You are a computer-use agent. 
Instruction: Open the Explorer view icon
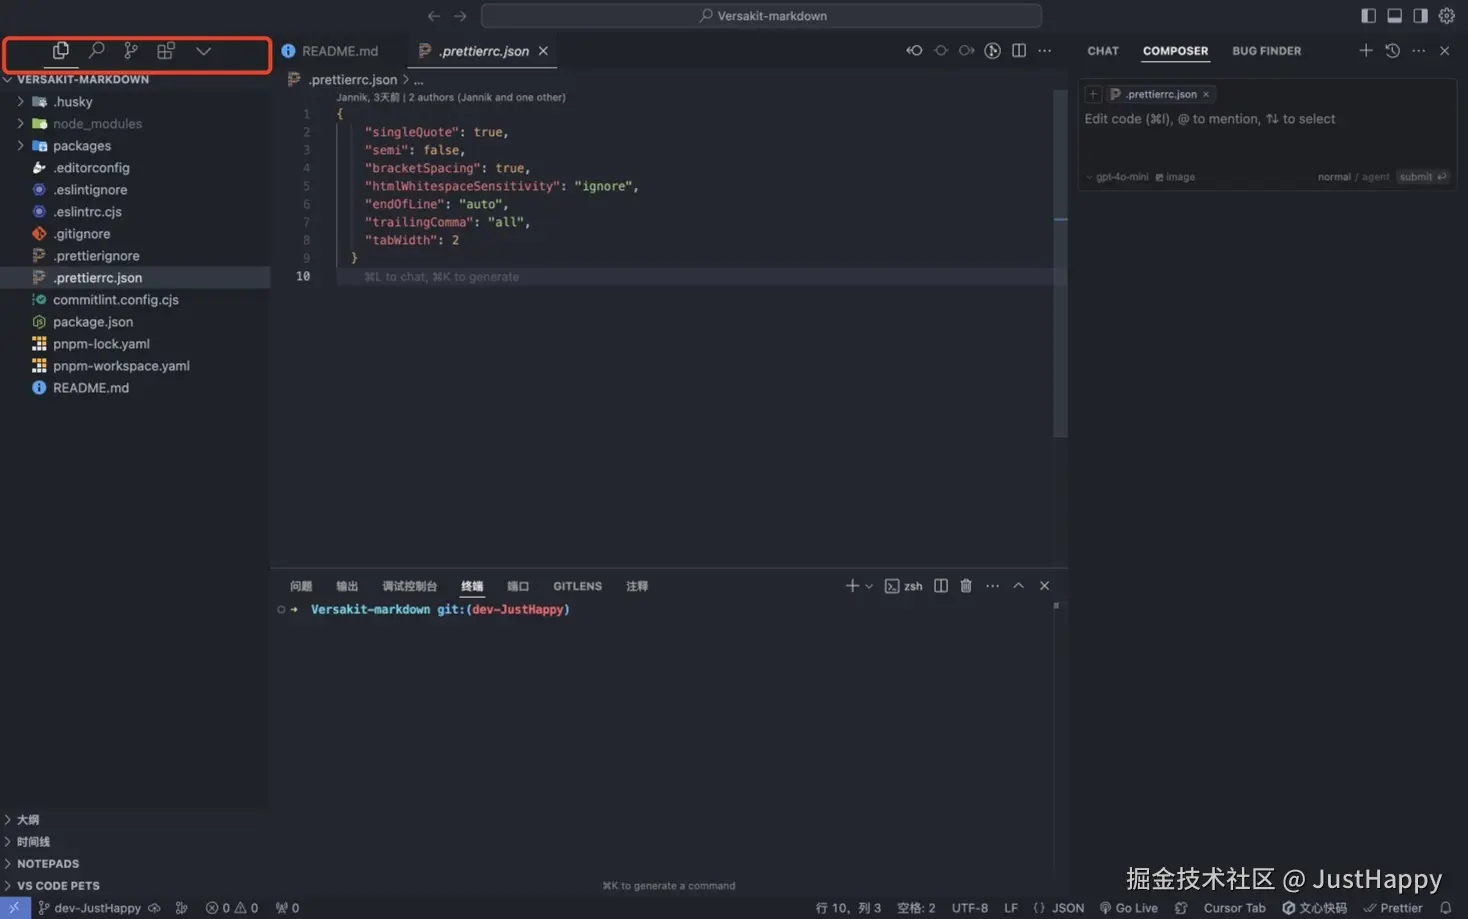point(61,50)
